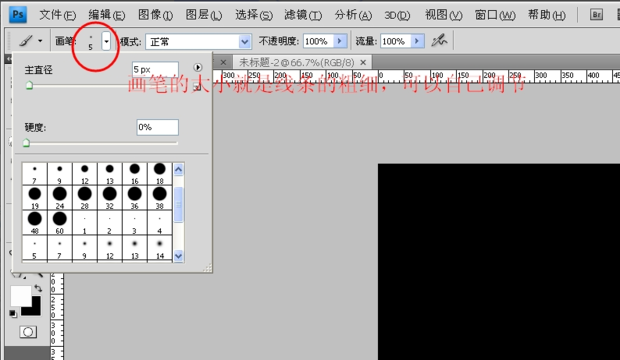Click the 不透明度 100% input field
The width and height of the screenshot is (620, 360).
(x=318, y=41)
